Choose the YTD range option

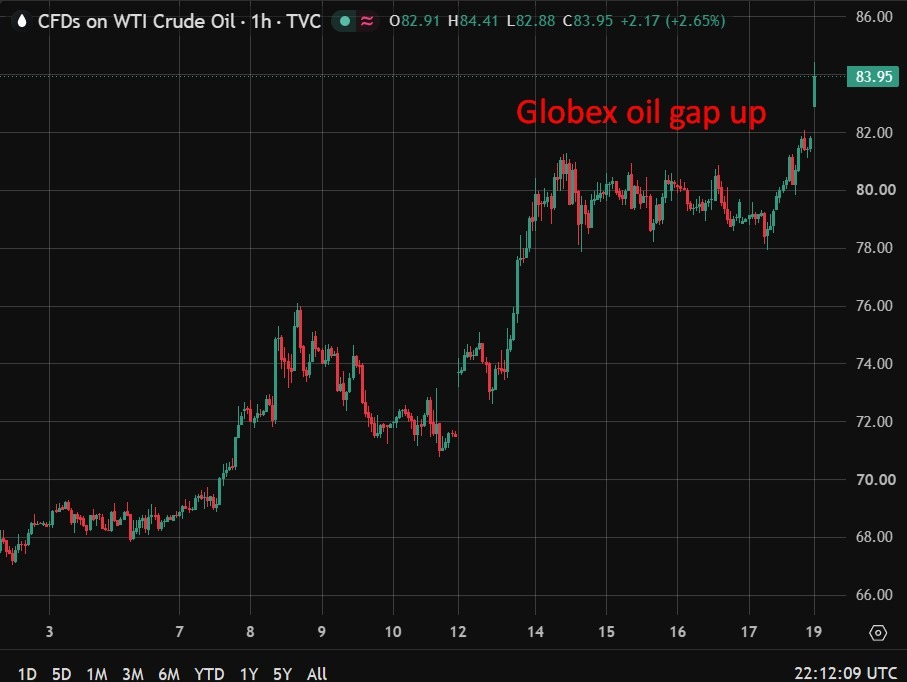(209, 674)
